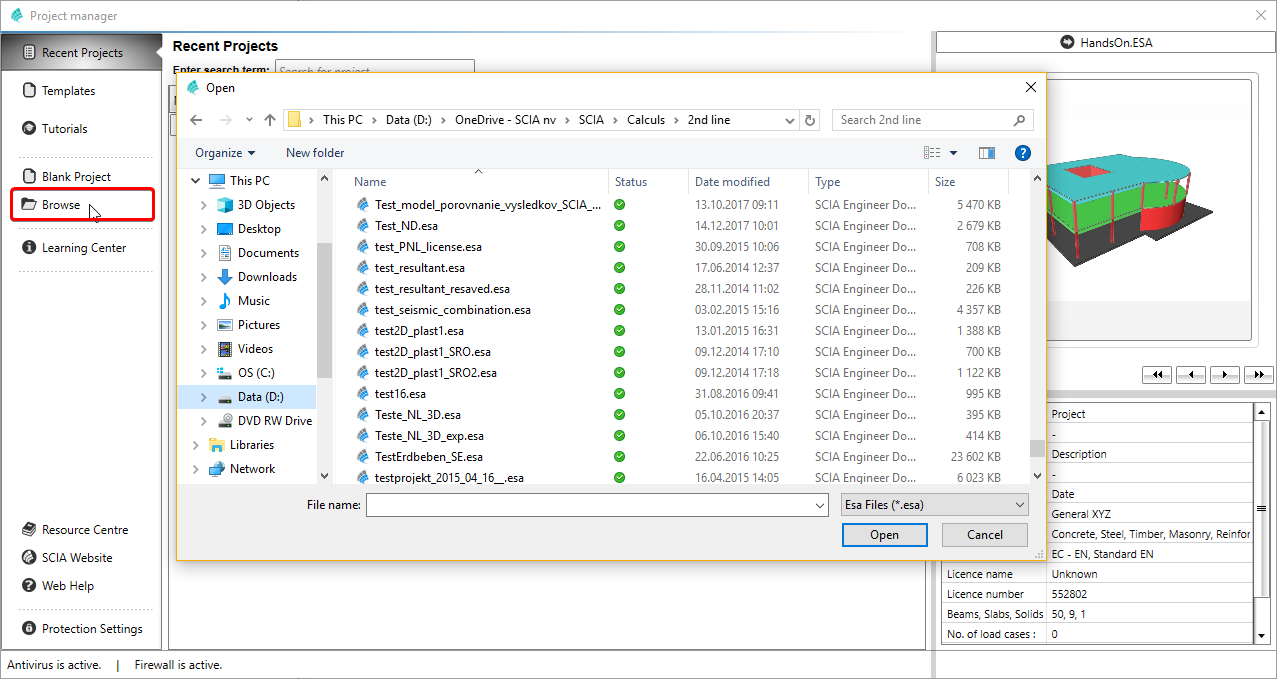Select the test16.esa file
Viewport: 1277px width, 679px height.
[x=400, y=394]
